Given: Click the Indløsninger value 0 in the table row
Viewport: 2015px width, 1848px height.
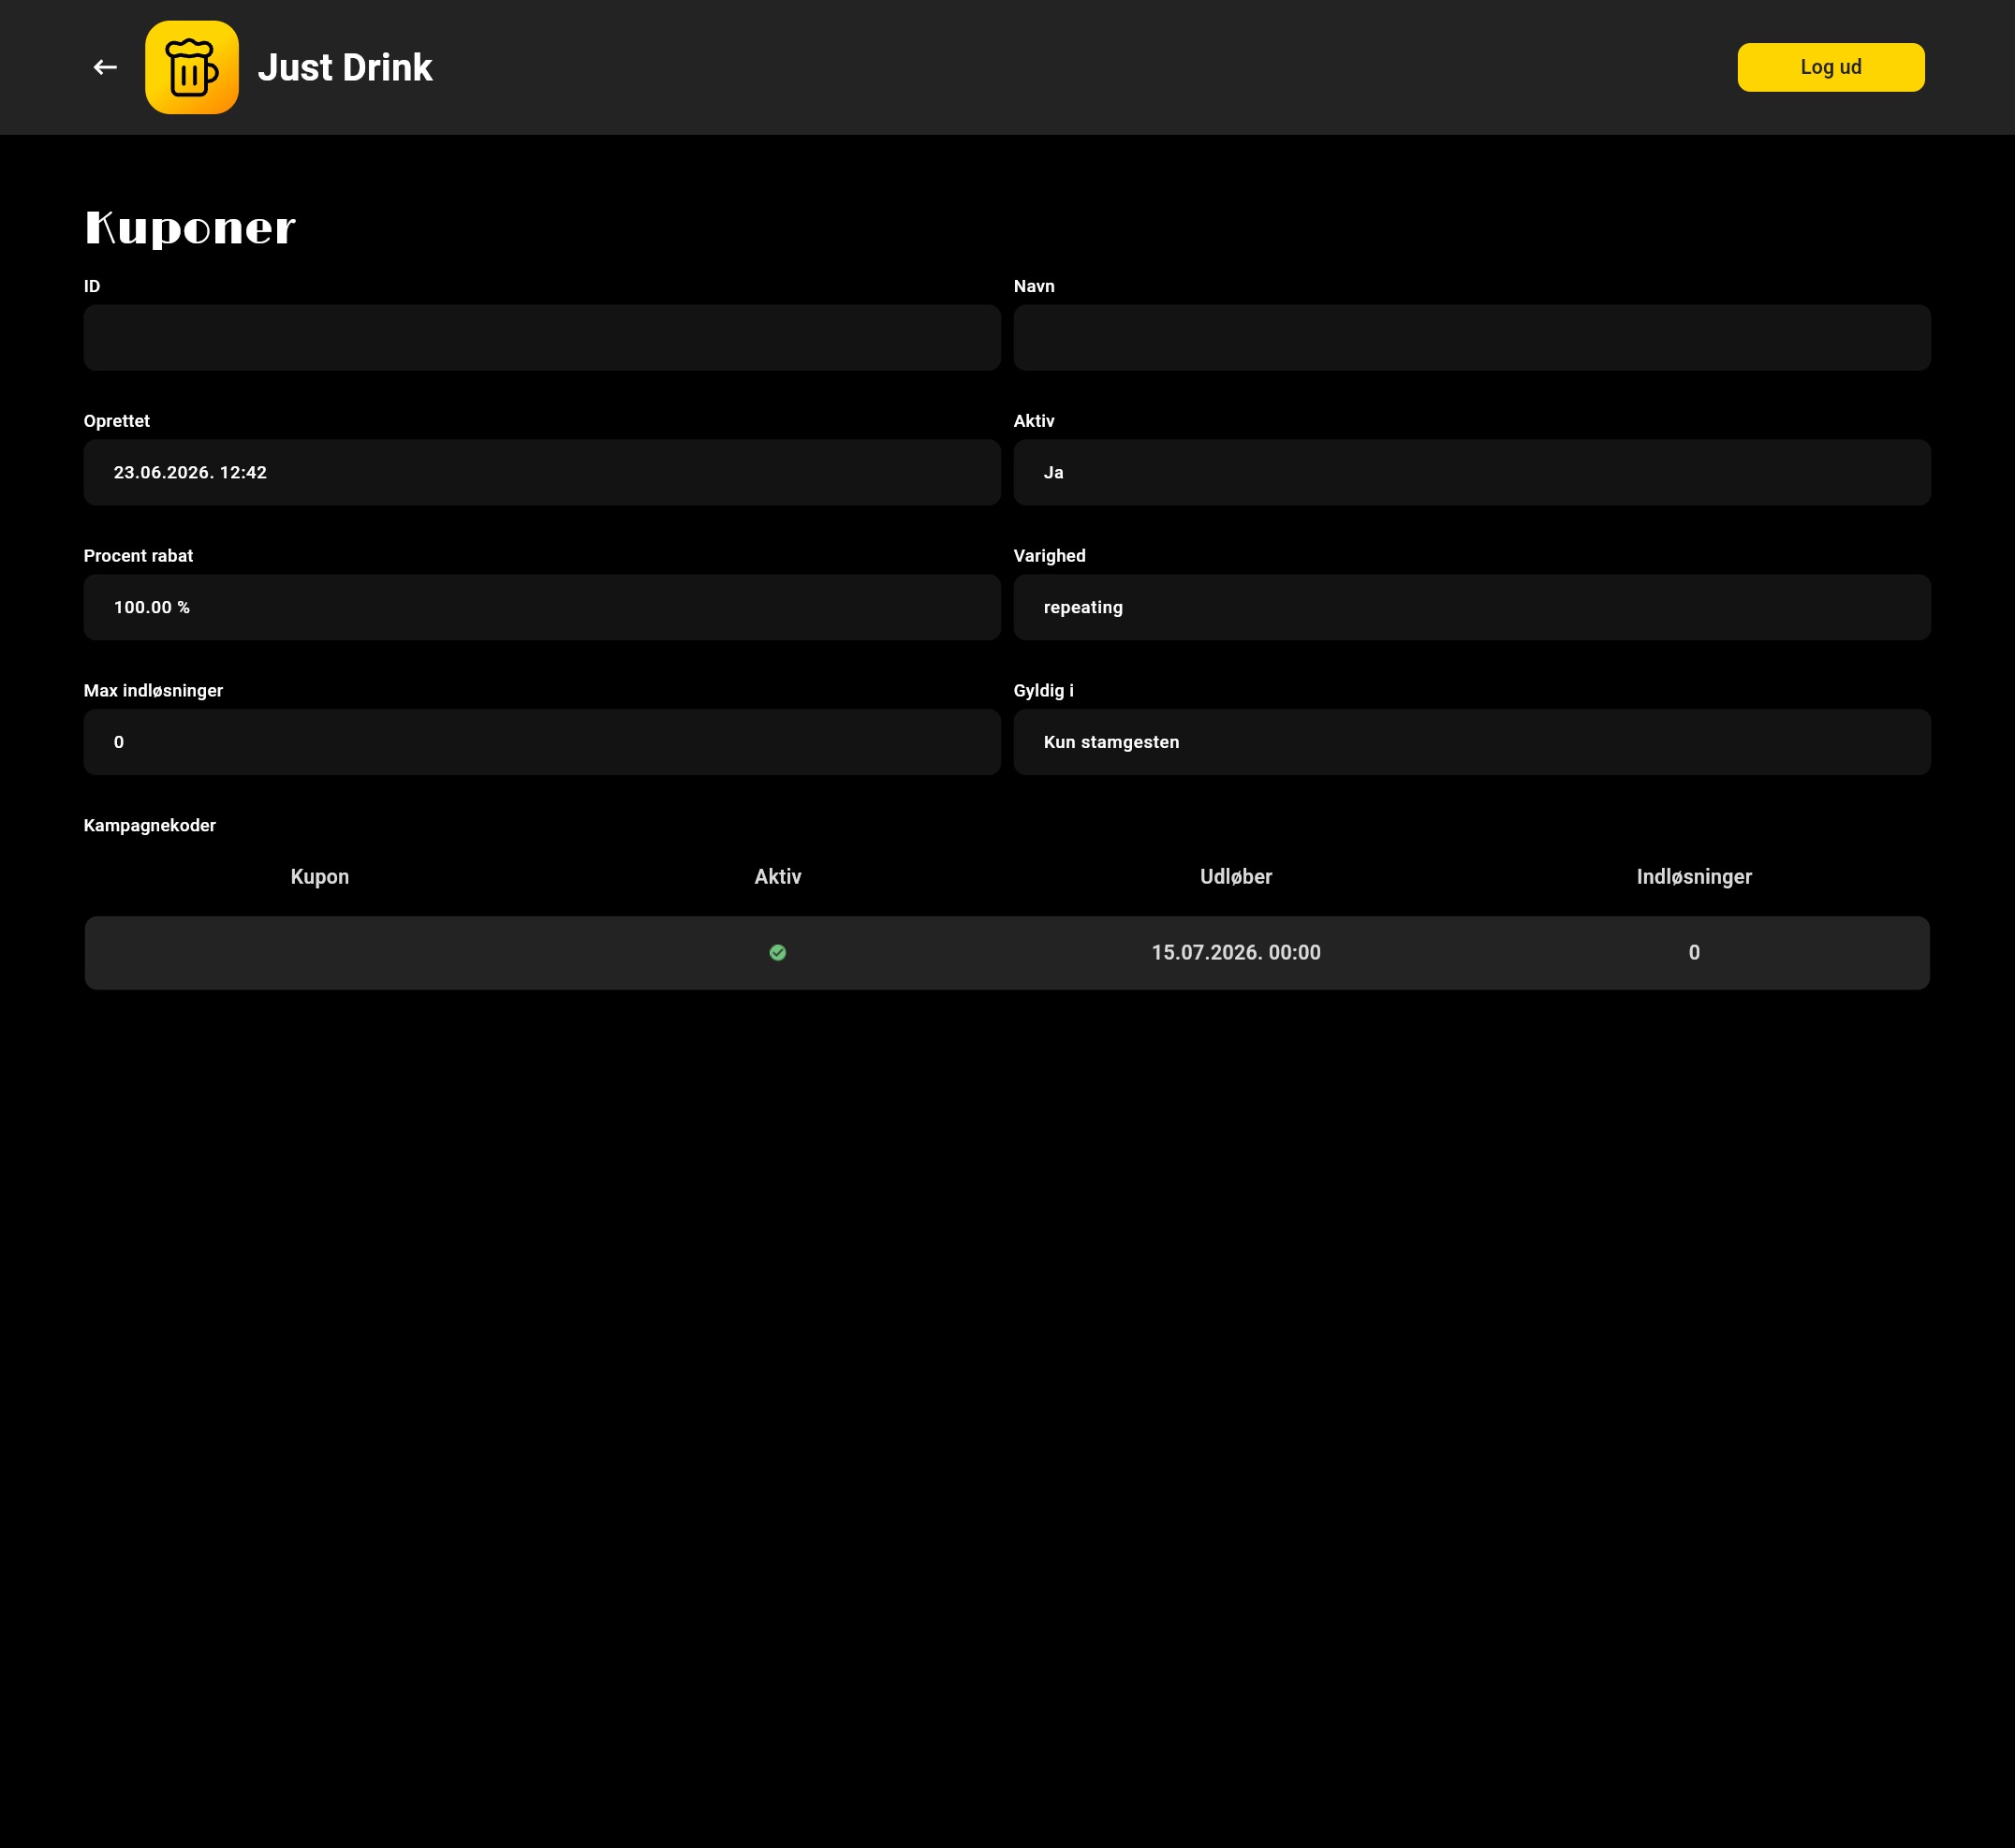Looking at the screenshot, I should click(1694, 953).
